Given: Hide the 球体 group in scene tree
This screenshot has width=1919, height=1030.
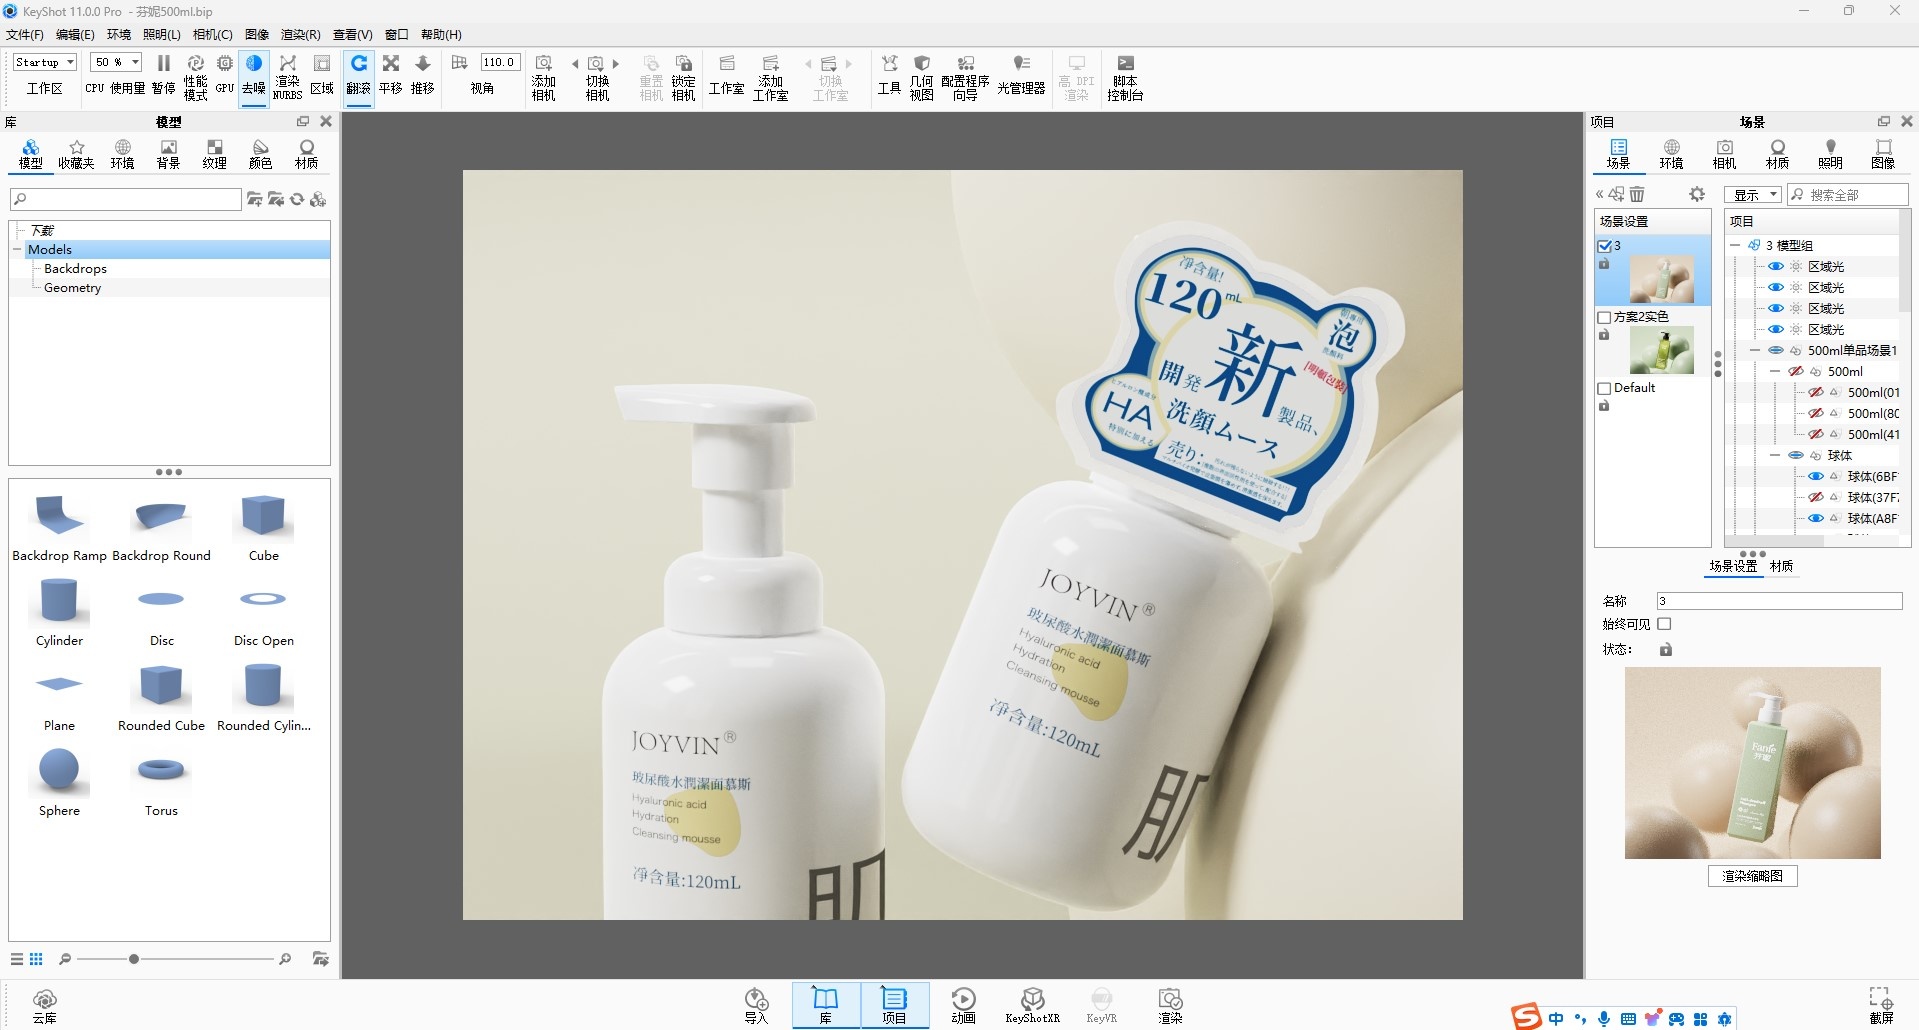Looking at the screenshot, I should (x=1796, y=456).
